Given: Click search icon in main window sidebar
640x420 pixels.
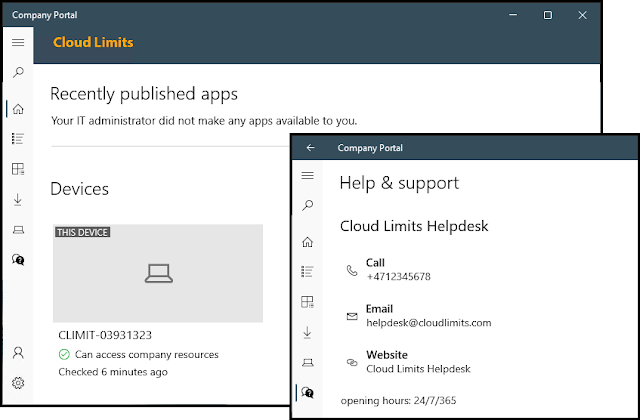Looking at the screenshot, I should 18,73.
